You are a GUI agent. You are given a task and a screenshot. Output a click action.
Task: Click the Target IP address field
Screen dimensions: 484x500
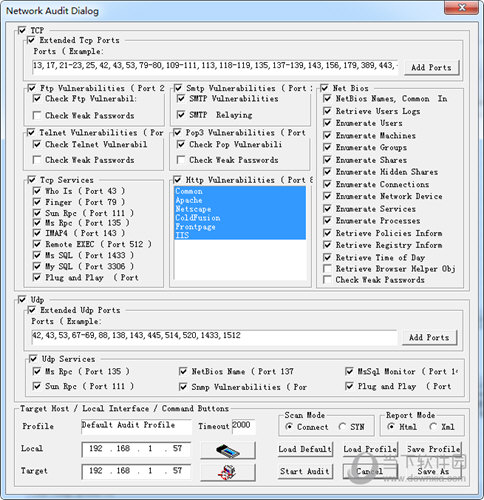click(136, 471)
